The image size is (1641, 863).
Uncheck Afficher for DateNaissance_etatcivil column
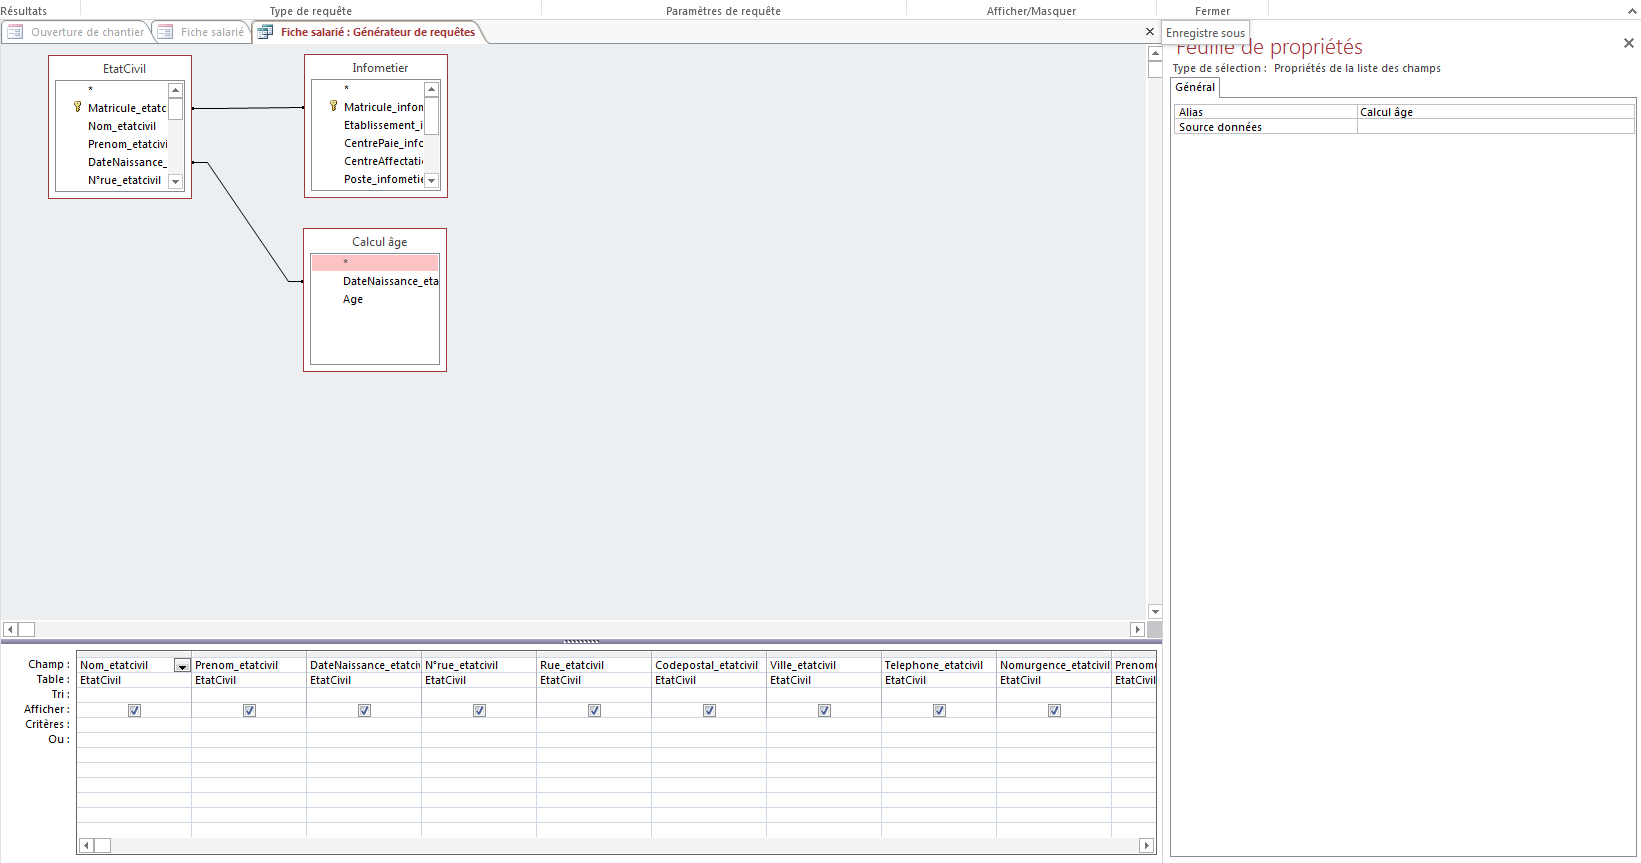click(364, 710)
